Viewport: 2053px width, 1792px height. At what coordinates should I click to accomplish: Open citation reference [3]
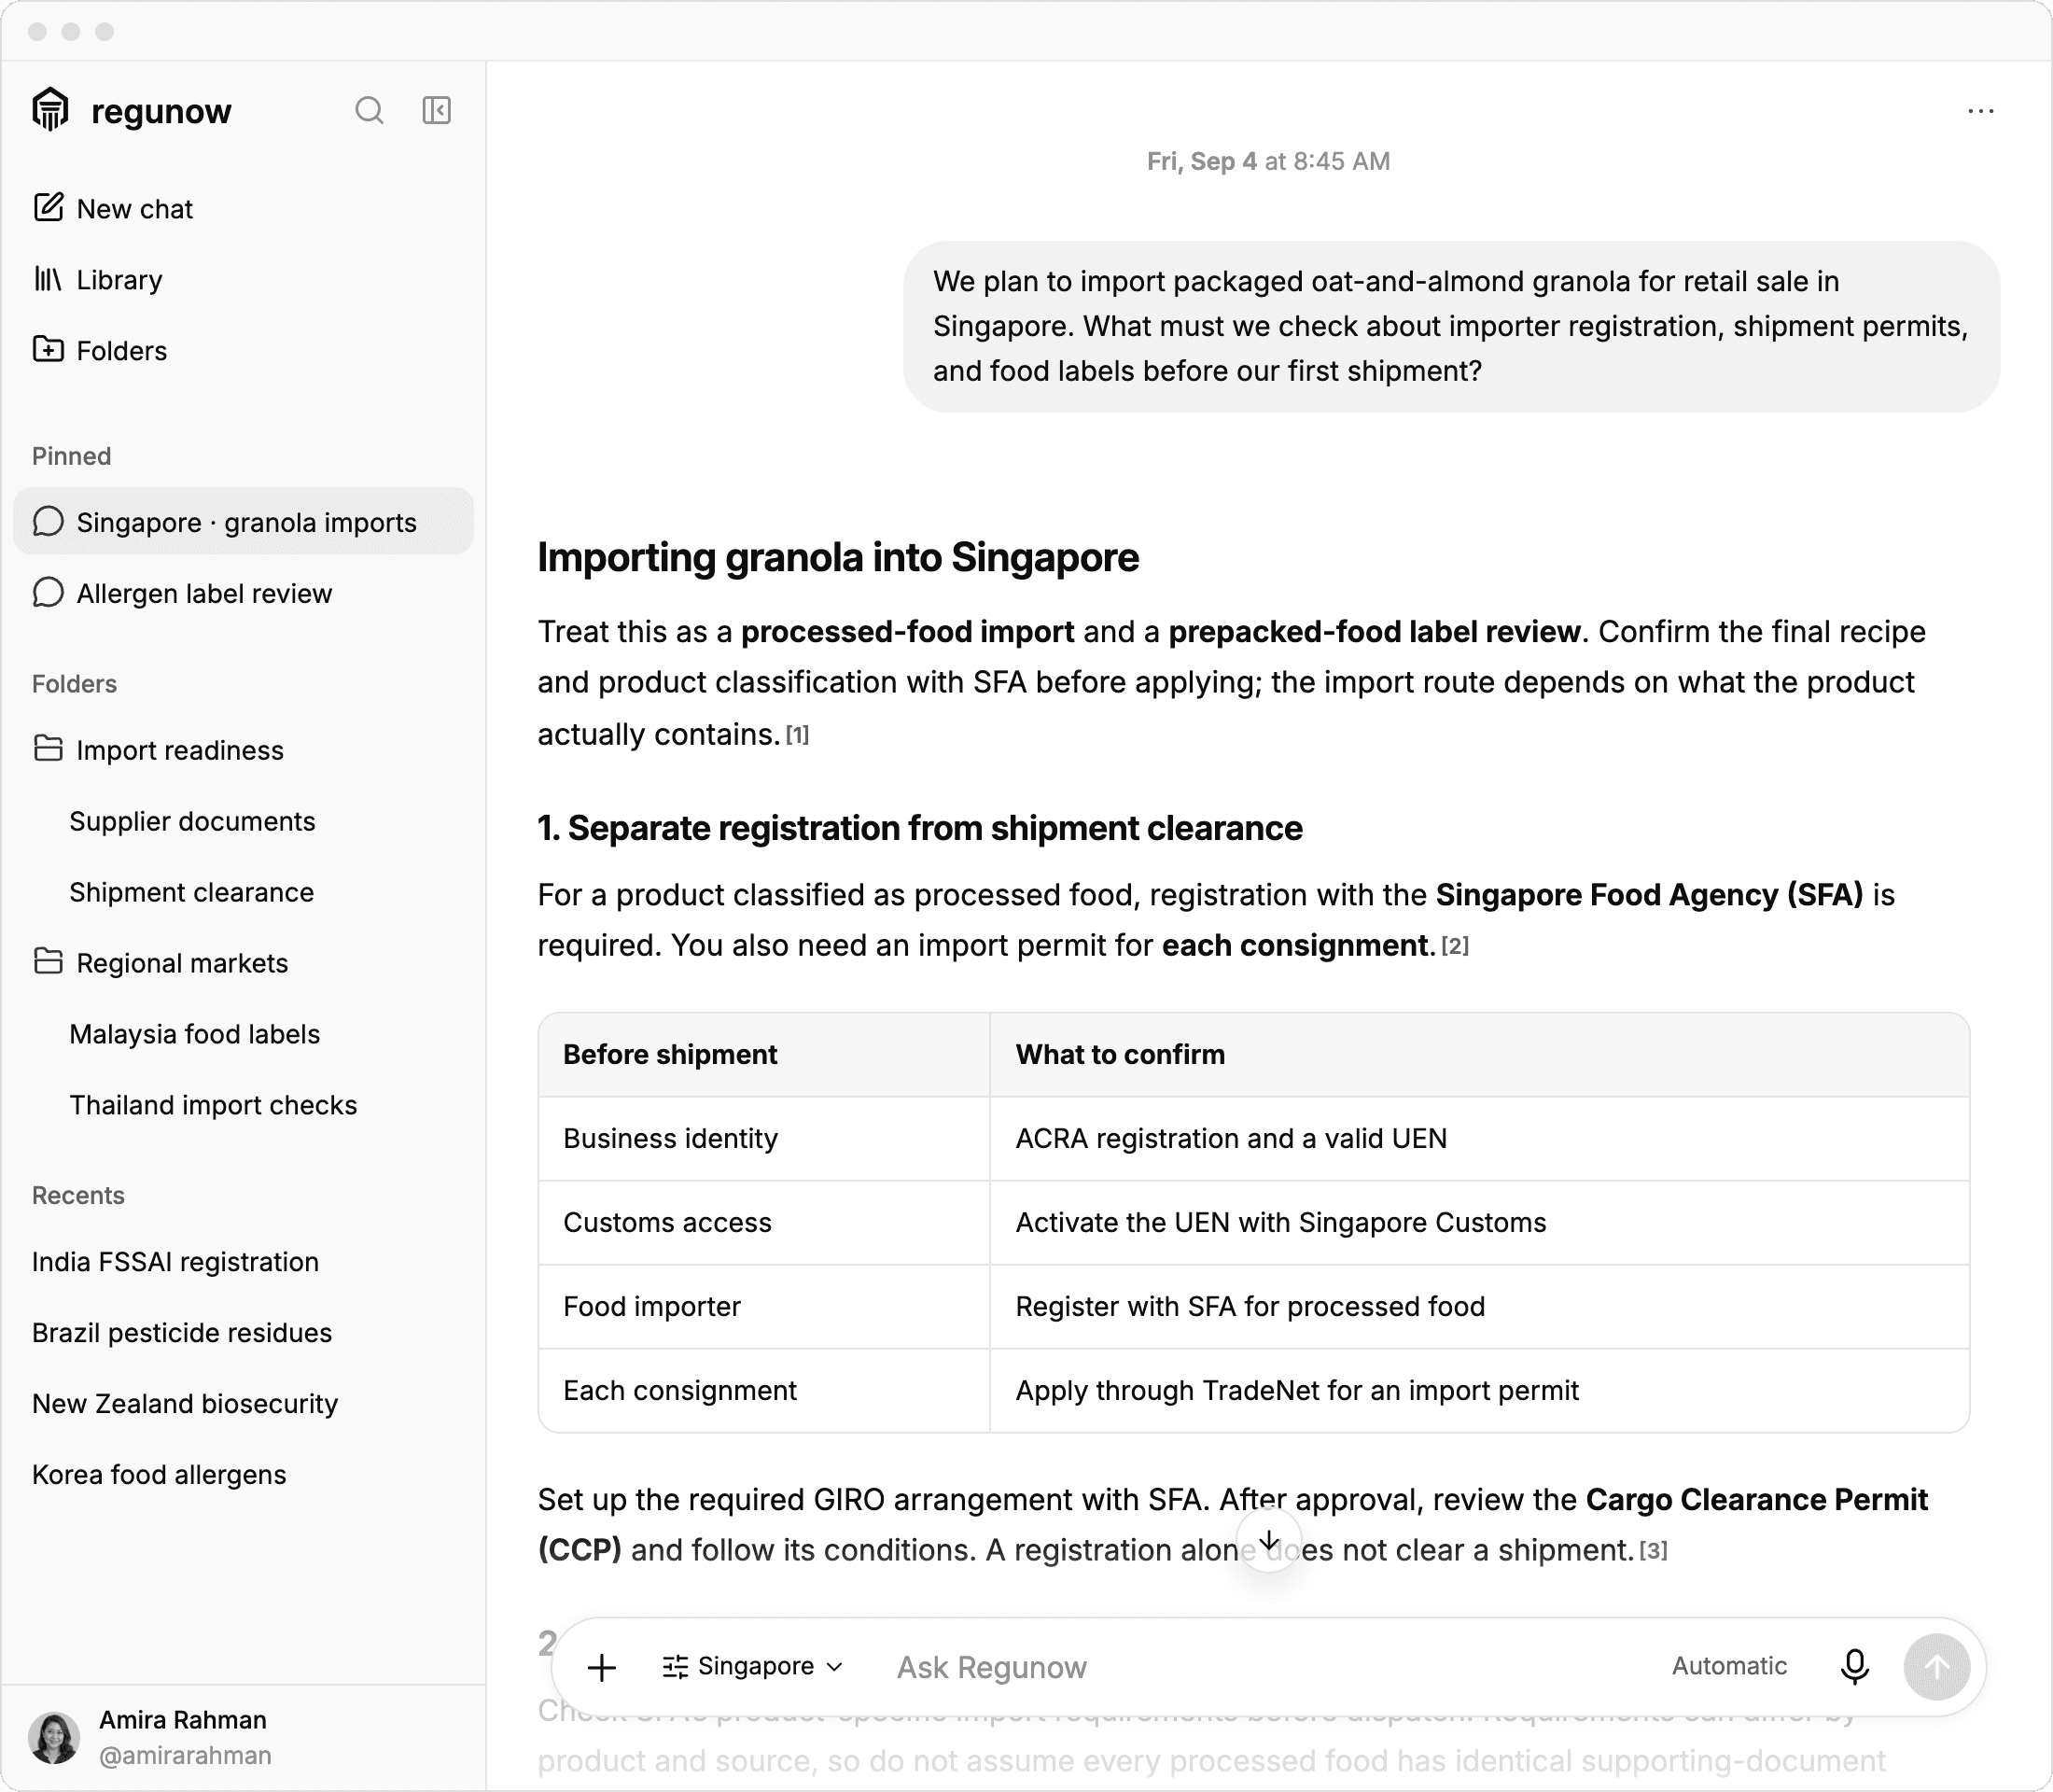(x=1653, y=1551)
